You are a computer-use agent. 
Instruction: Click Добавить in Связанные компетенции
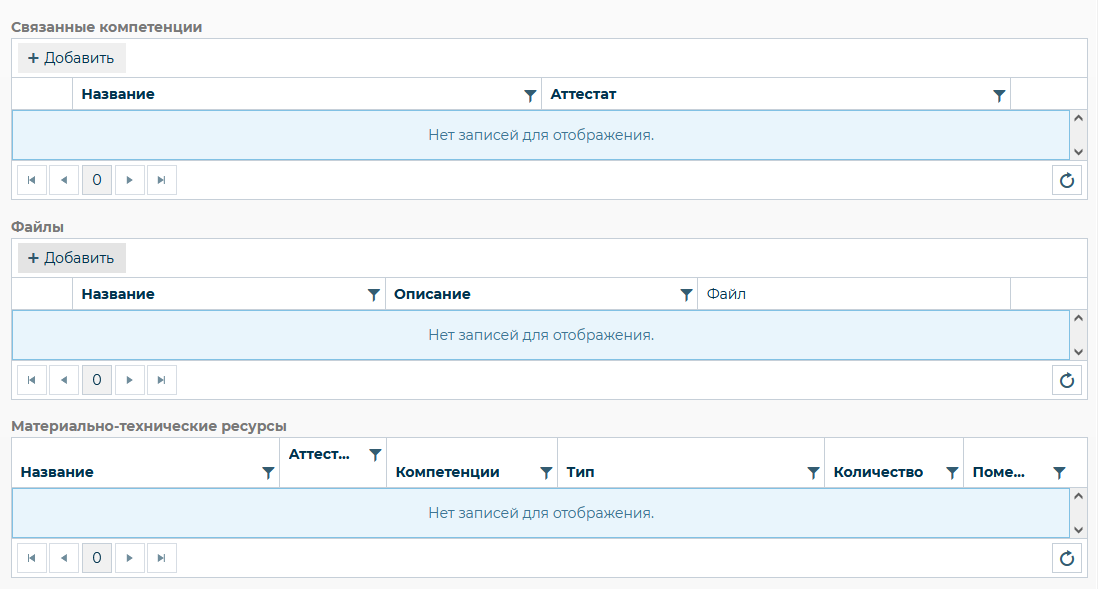click(71, 58)
